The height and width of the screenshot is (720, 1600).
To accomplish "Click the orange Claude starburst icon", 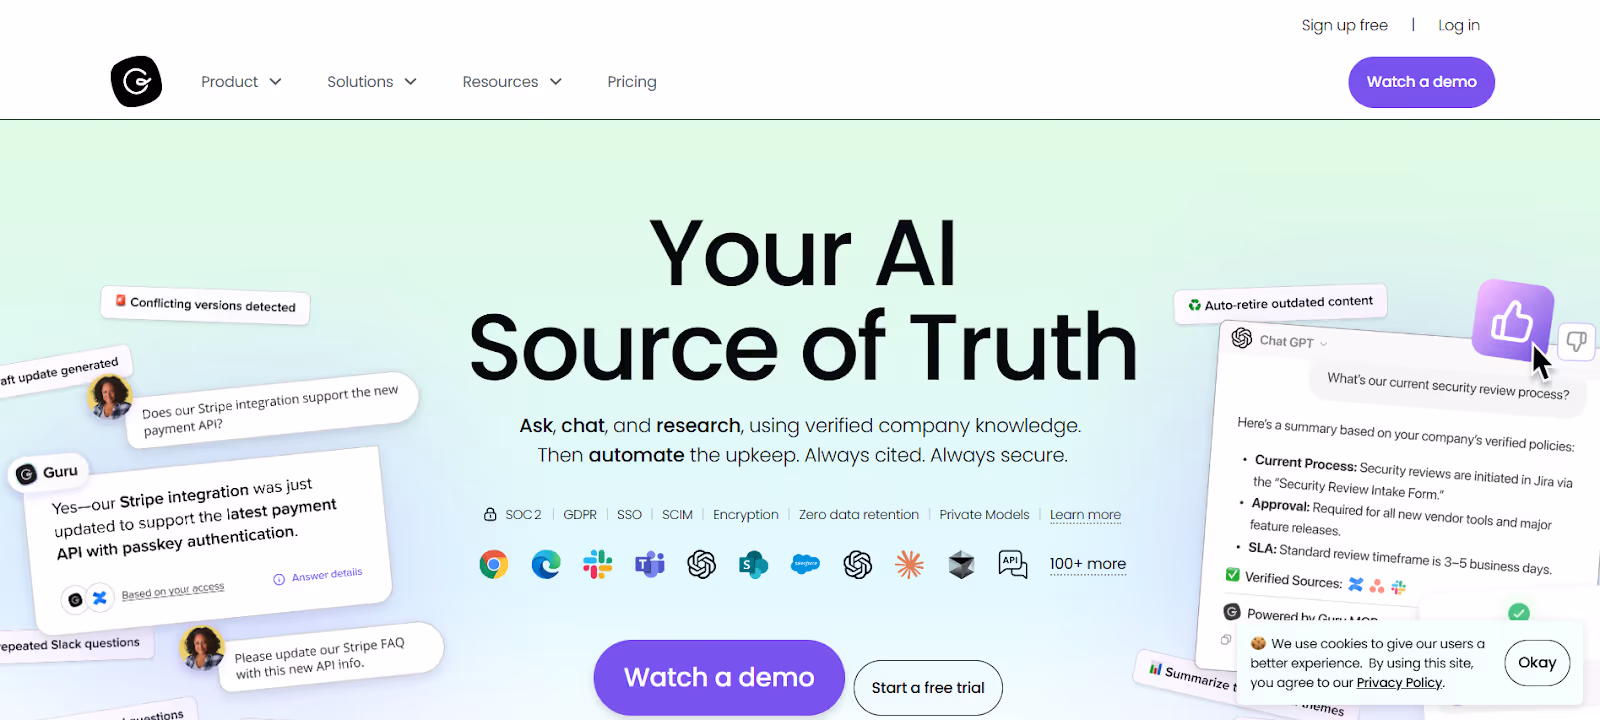I will click(x=909, y=565).
